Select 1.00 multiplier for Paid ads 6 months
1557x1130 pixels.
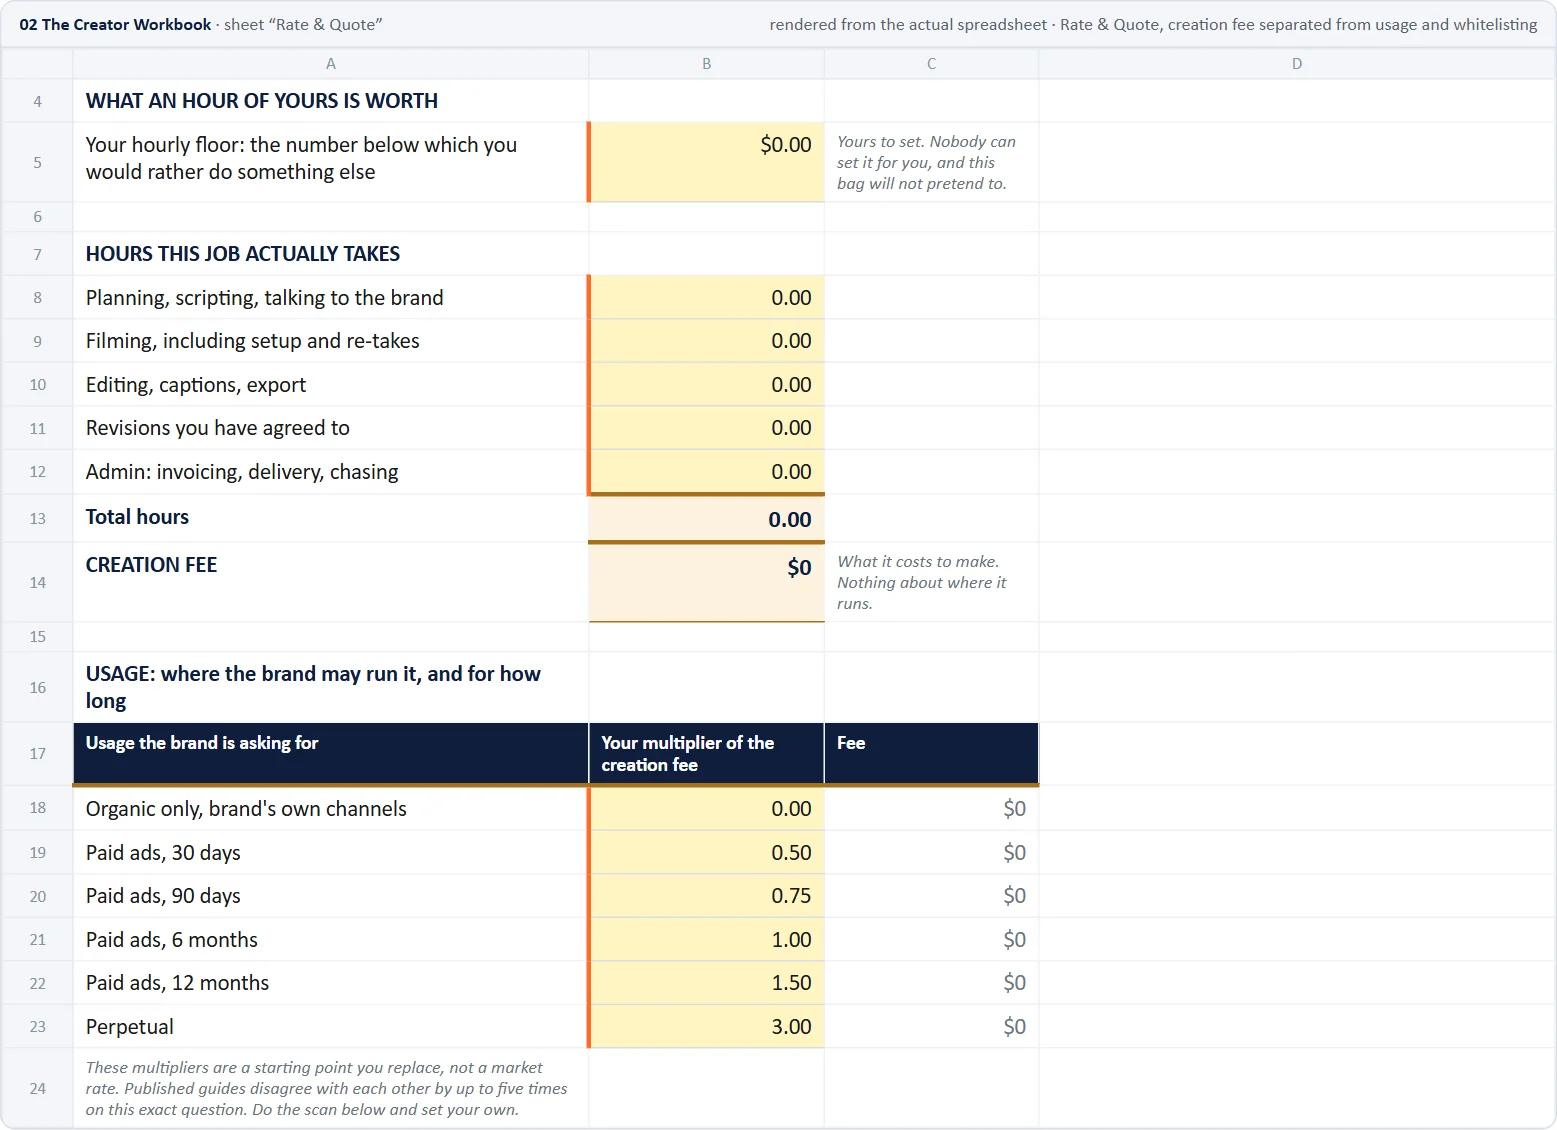[707, 940]
